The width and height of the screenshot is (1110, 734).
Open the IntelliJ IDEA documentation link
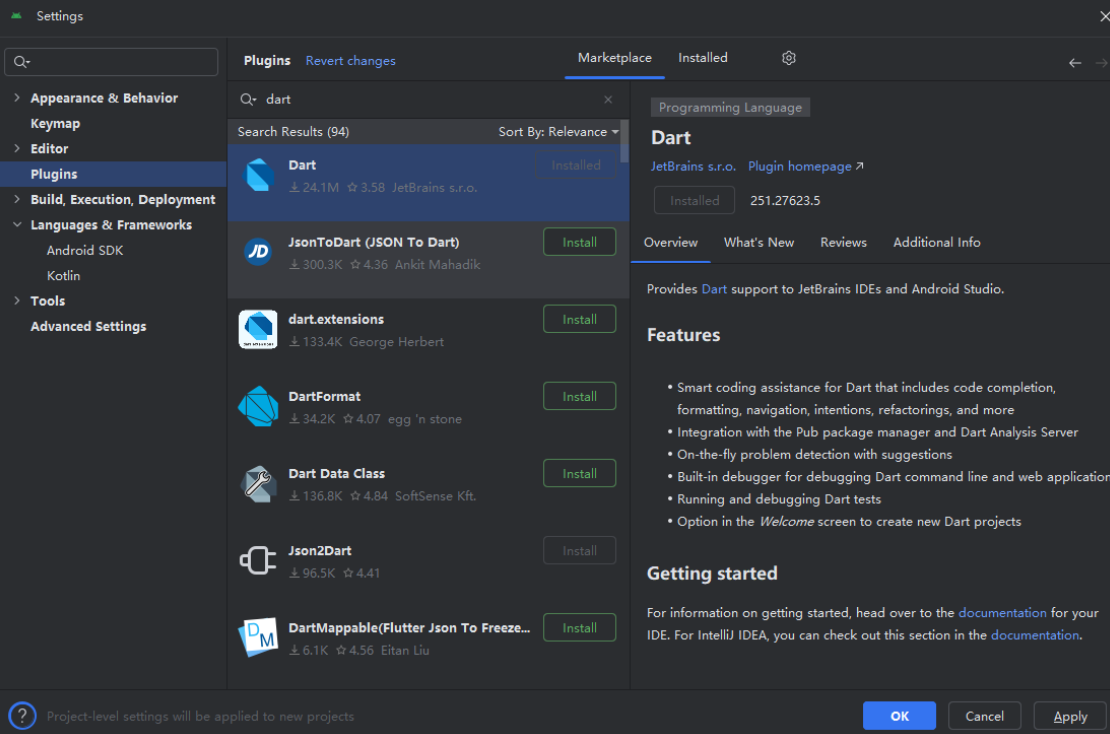pos(1035,635)
